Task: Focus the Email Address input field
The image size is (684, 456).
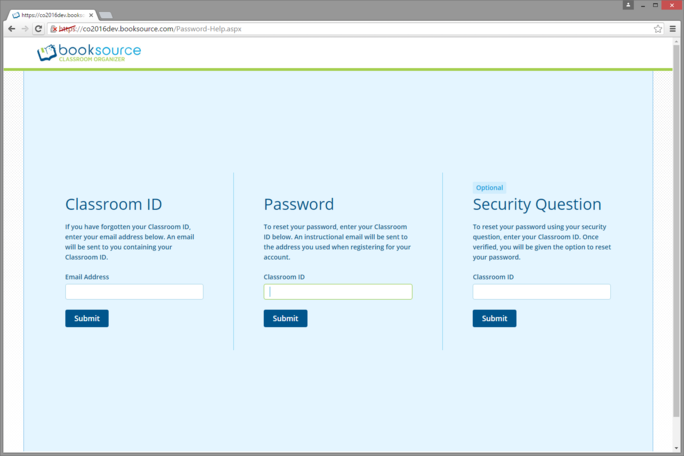Action: pos(134,292)
